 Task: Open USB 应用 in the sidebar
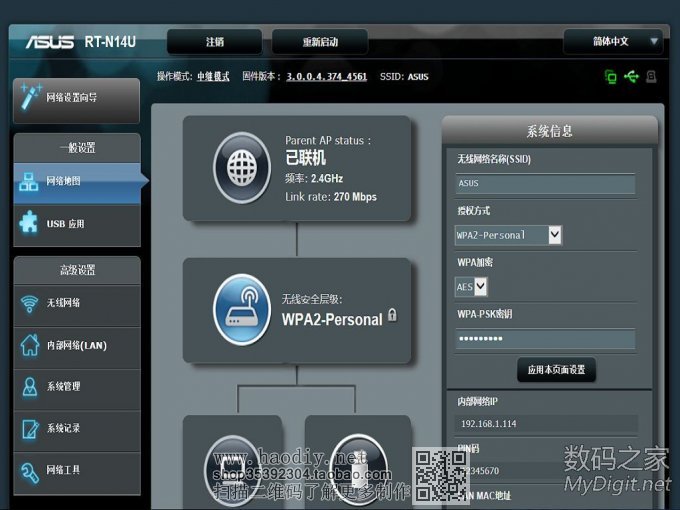pyautogui.click(x=77, y=225)
